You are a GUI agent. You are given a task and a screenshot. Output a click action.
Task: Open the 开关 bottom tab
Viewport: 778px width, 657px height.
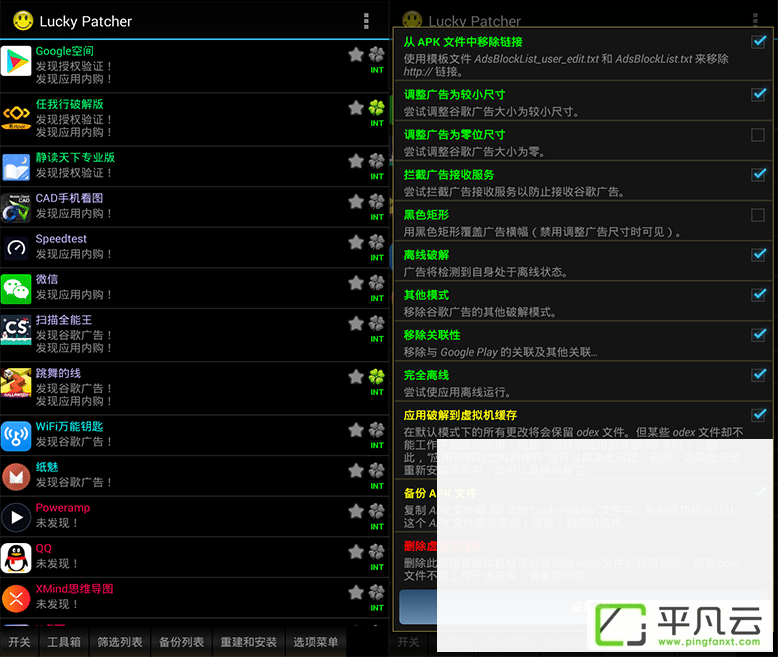pos(19,642)
